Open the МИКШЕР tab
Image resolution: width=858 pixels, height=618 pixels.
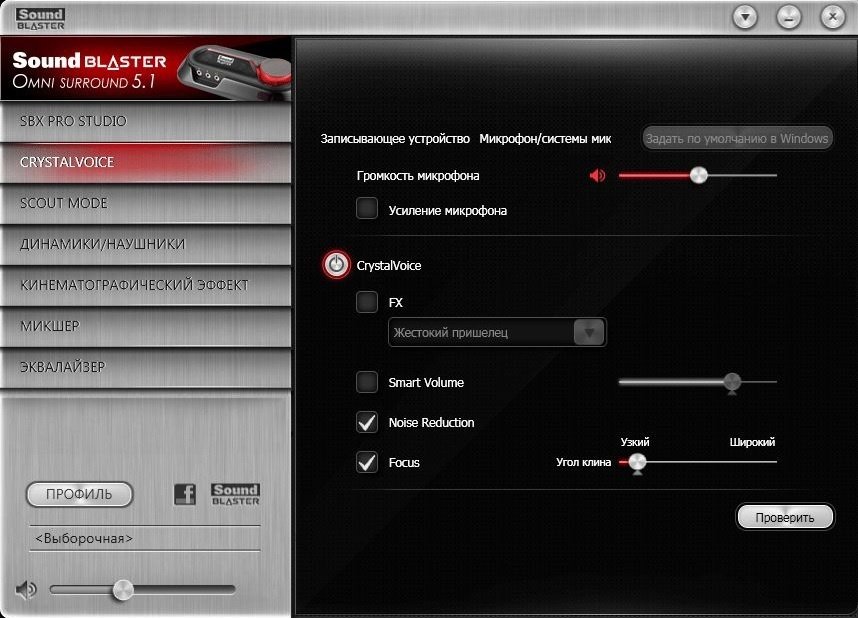coord(146,326)
